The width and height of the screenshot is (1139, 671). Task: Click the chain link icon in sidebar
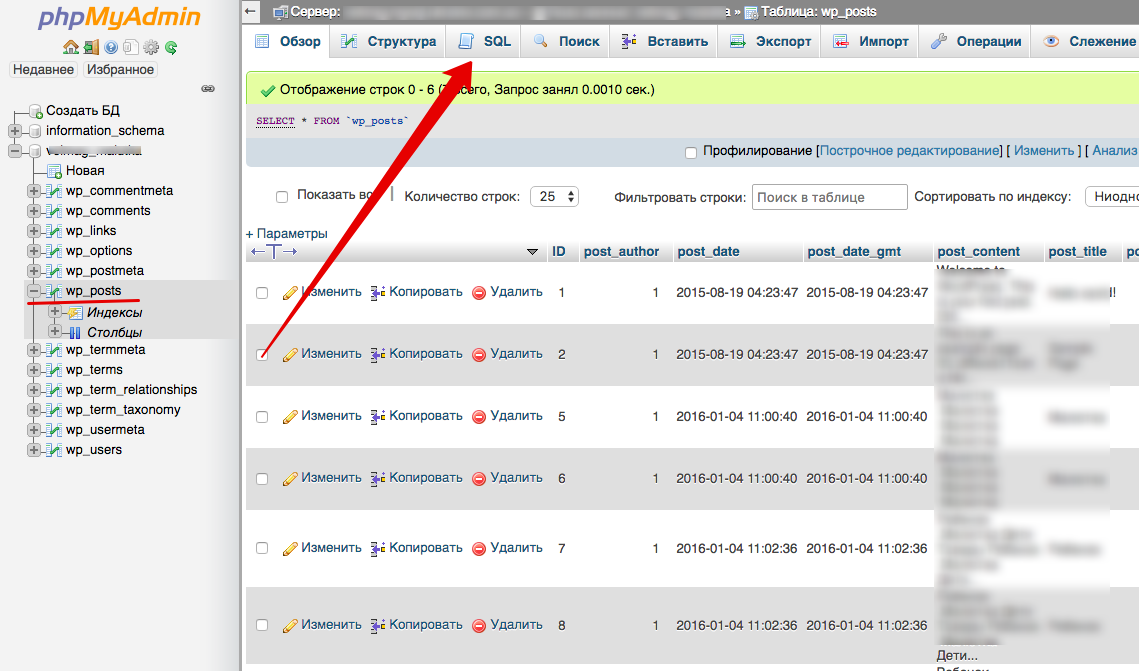[x=208, y=88]
